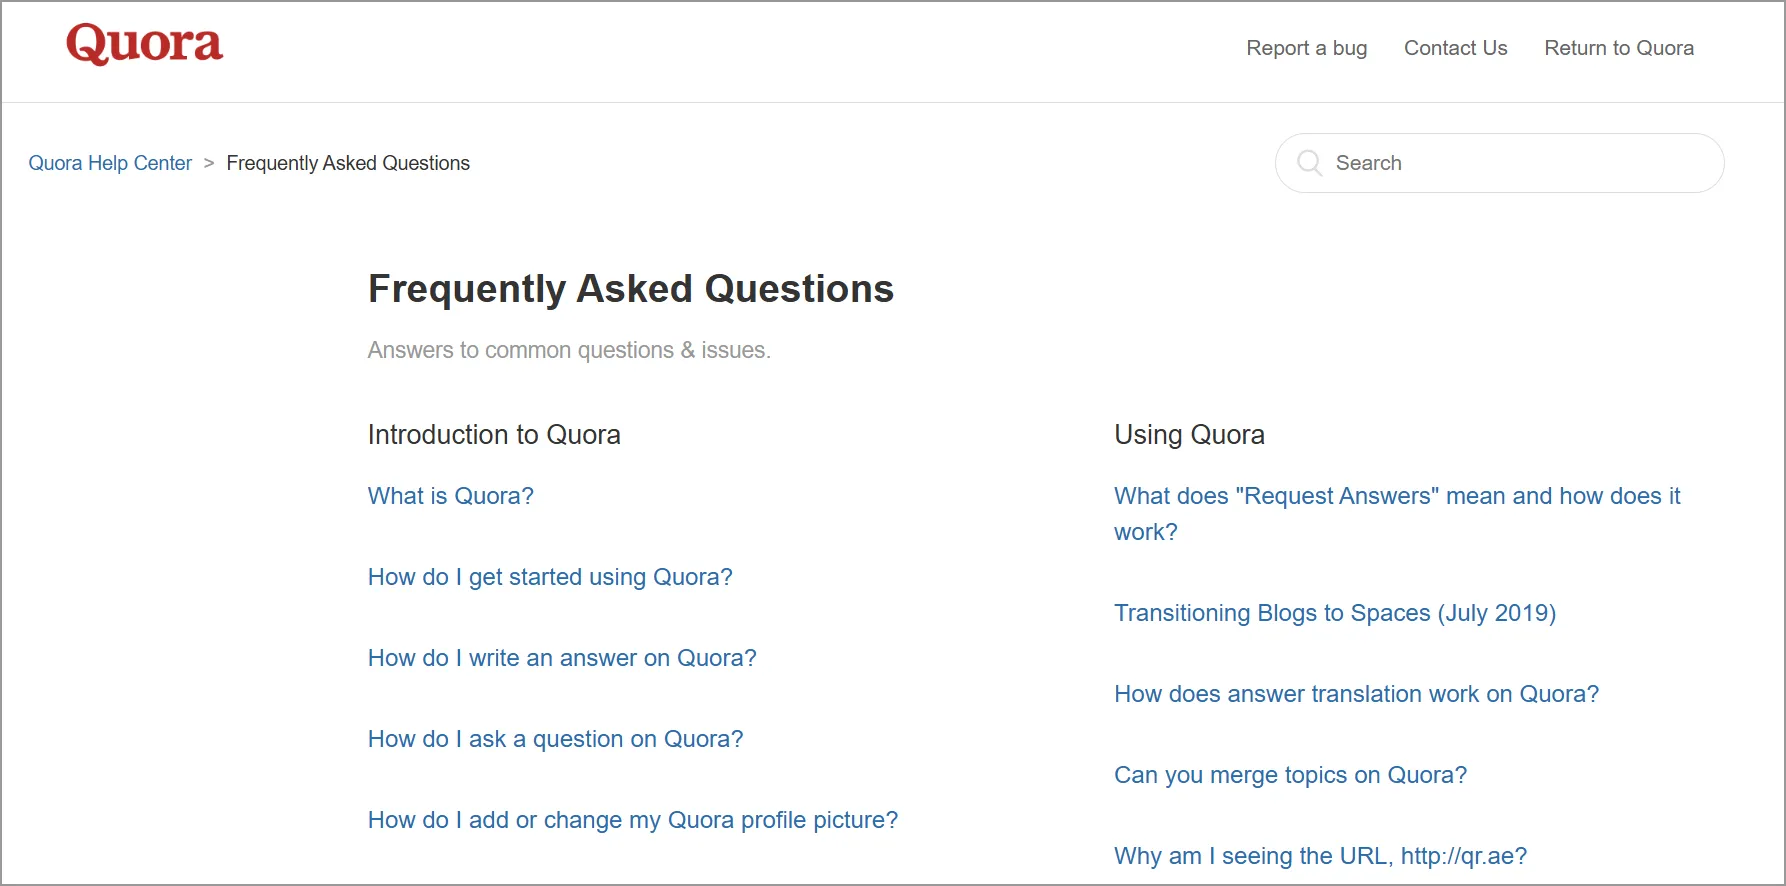Open 'How do I ask a question on Quora?'
The image size is (1786, 886).
(x=556, y=739)
